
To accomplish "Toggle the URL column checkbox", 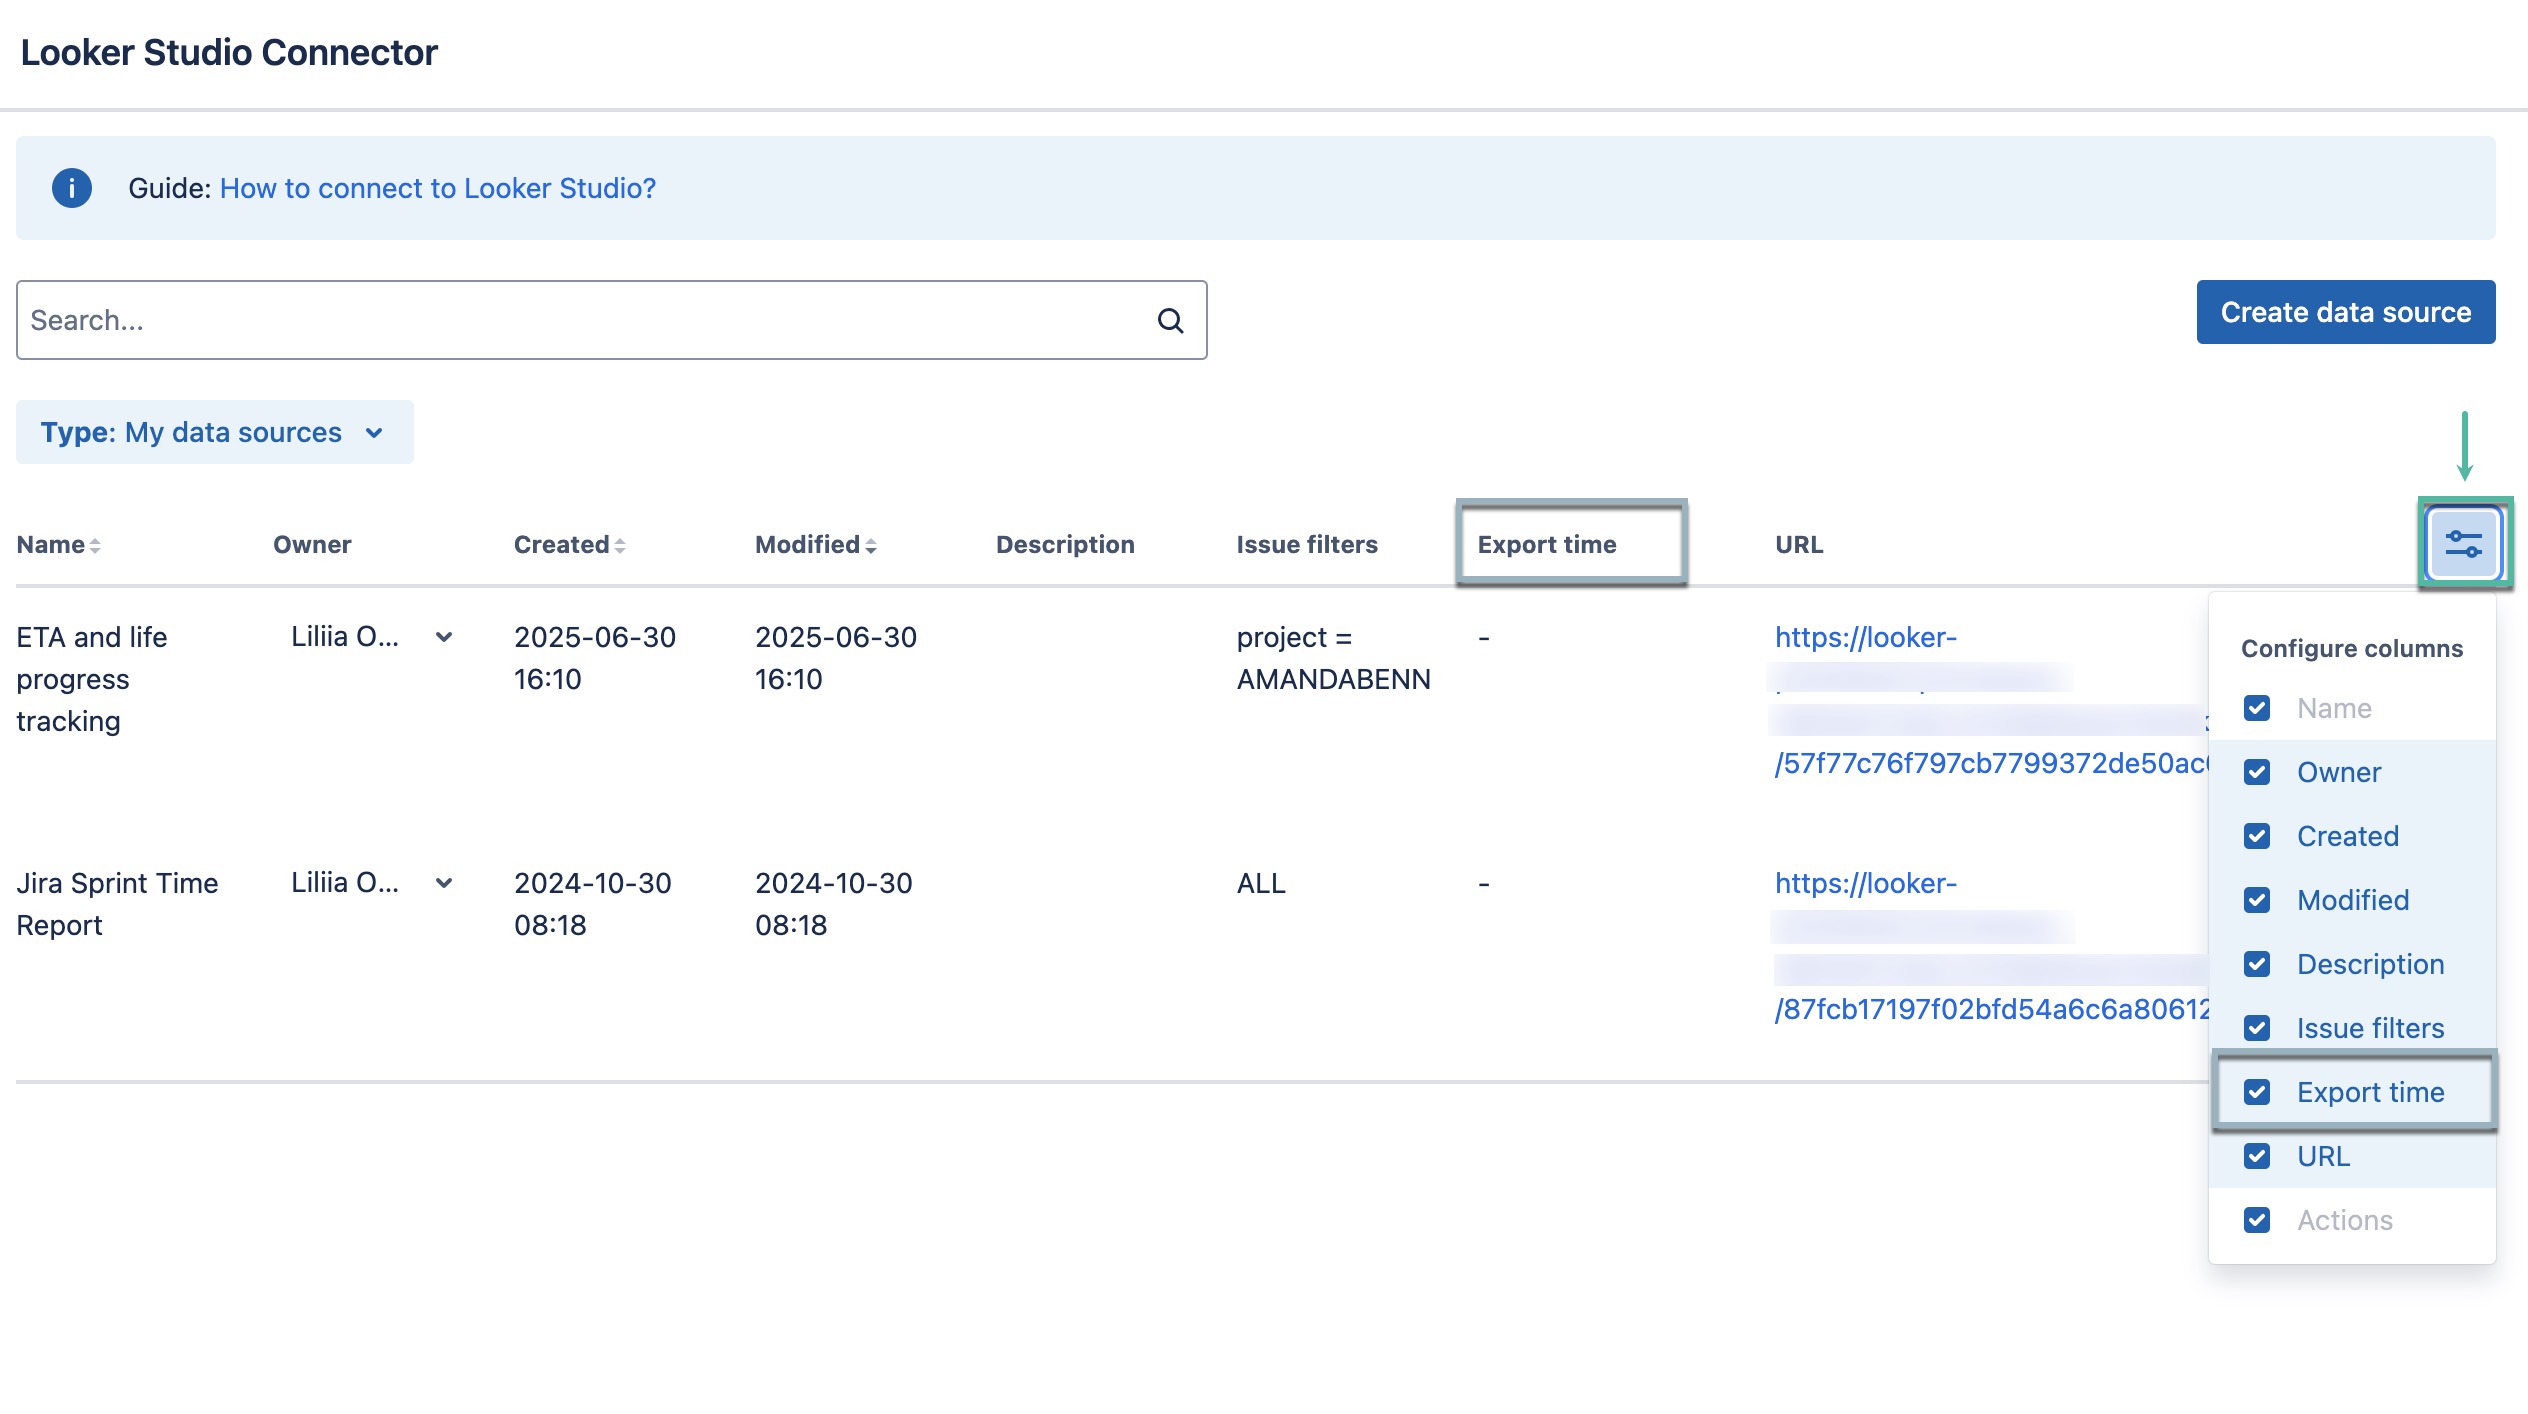I will [2257, 1156].
